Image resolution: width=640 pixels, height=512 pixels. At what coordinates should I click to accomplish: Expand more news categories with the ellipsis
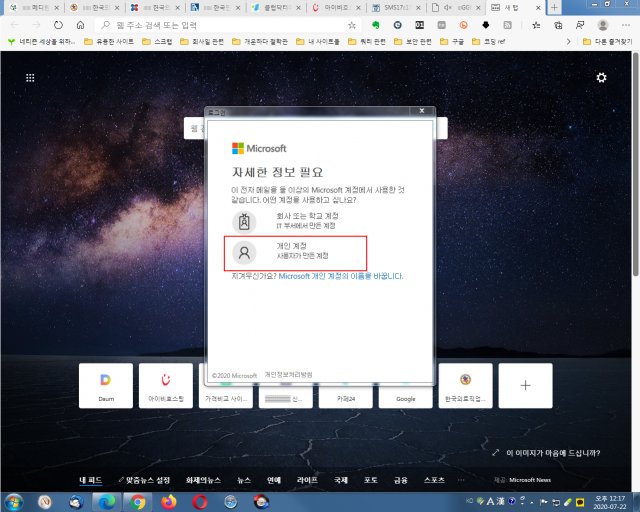tap(461, 480)
